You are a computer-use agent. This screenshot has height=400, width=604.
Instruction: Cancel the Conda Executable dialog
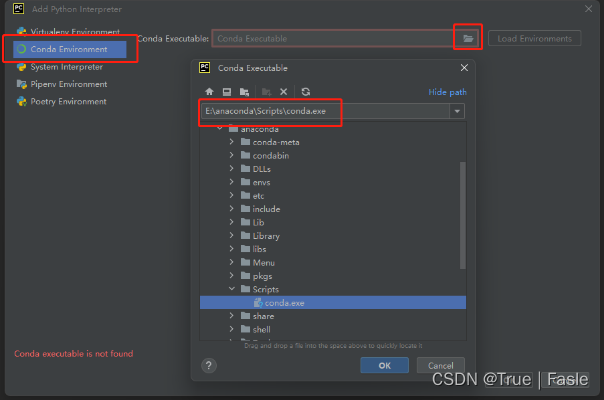[441, 365]
